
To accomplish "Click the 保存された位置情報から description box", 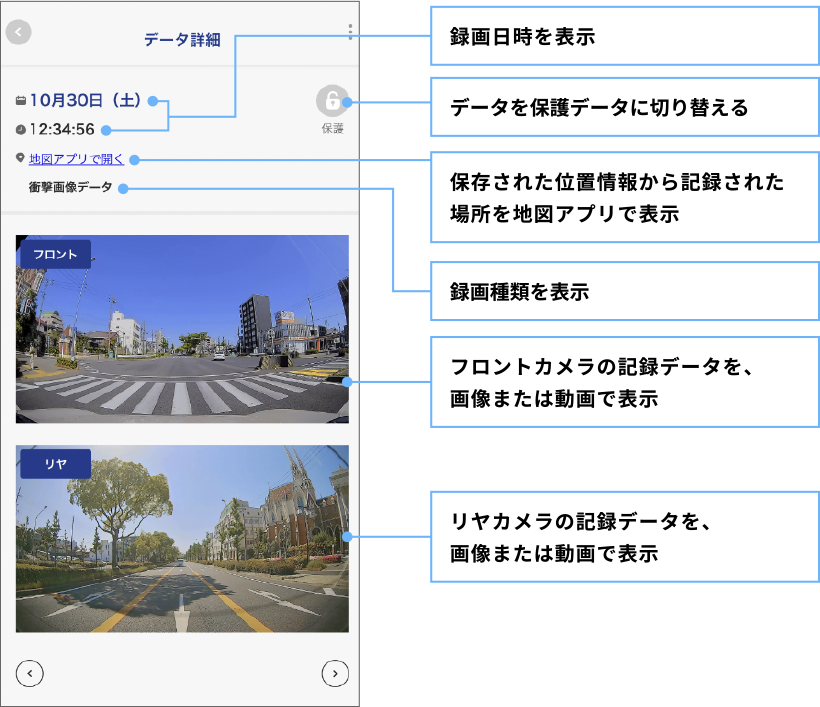I will pos(625,197).
